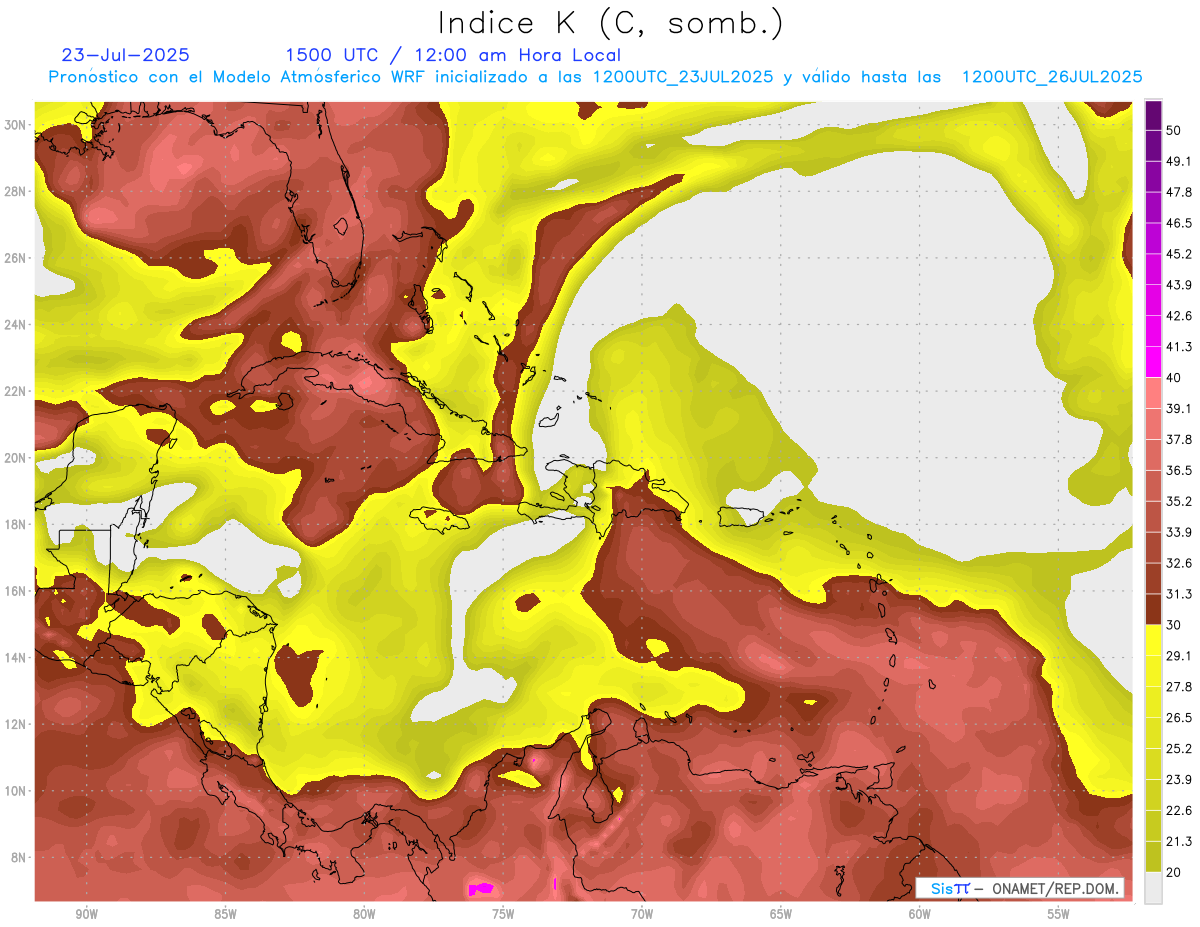Click the "32.6" color bar label
This screenshot has height=927, width=1200.
[x=1179, y=563]
